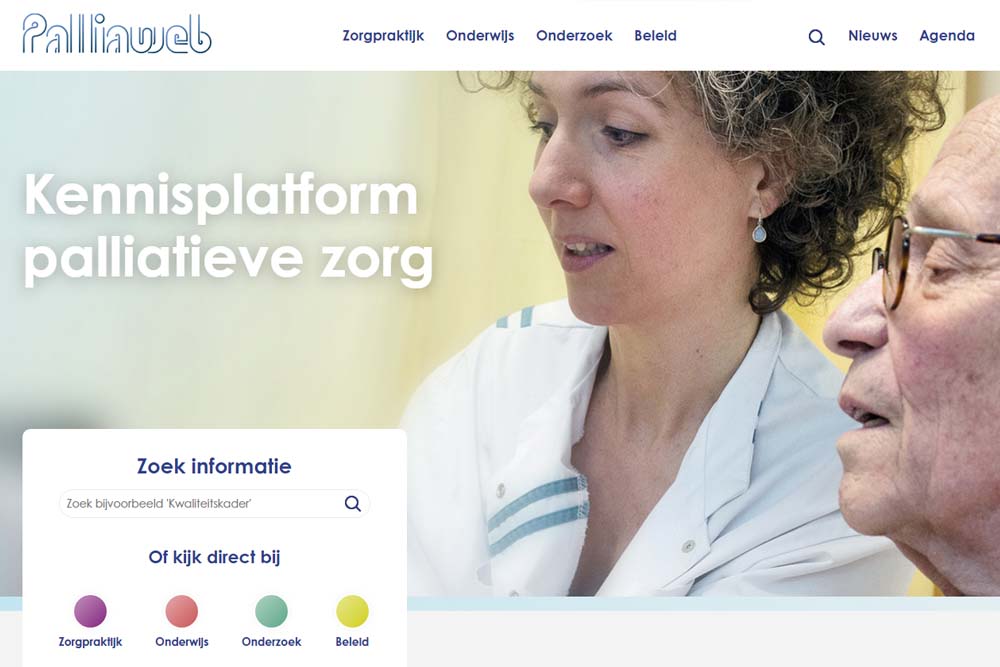1000x667 pixels.
Task: Open Zorgpraktijk in top navigation
Action: pos(383,36)
